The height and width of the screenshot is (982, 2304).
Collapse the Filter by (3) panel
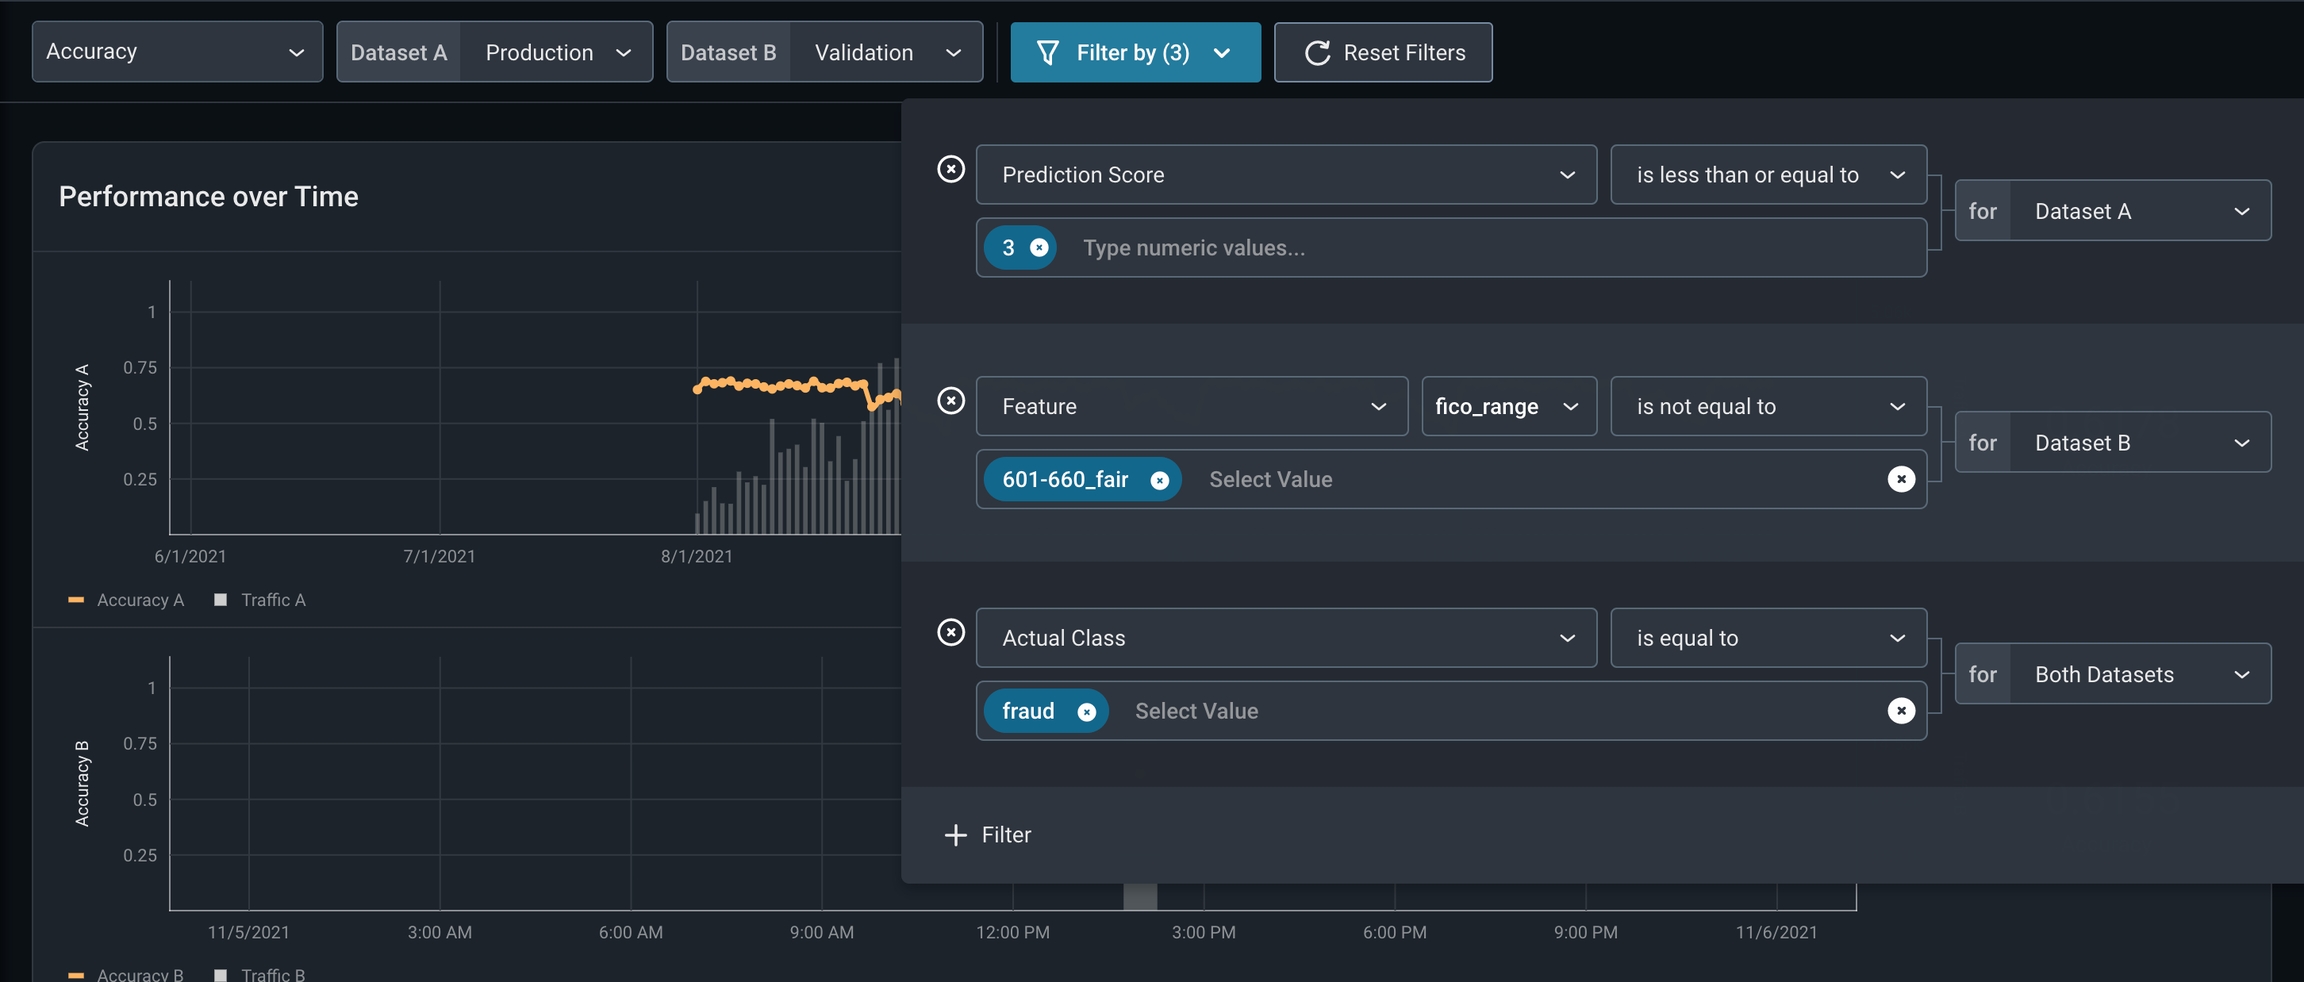1135,52
